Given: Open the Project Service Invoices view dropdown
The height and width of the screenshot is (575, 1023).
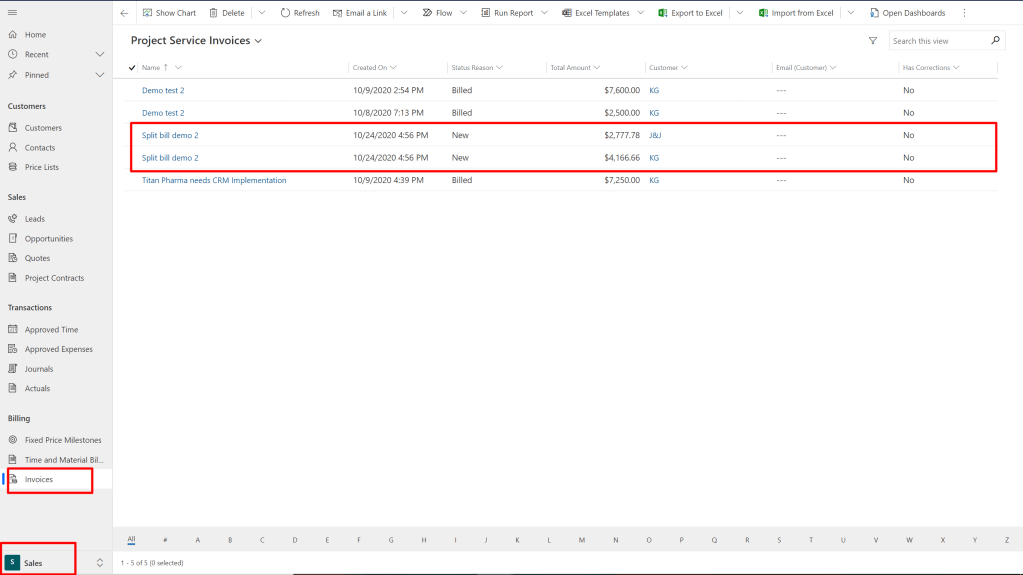Looking at the screenshot, I should tap(258, 41).
